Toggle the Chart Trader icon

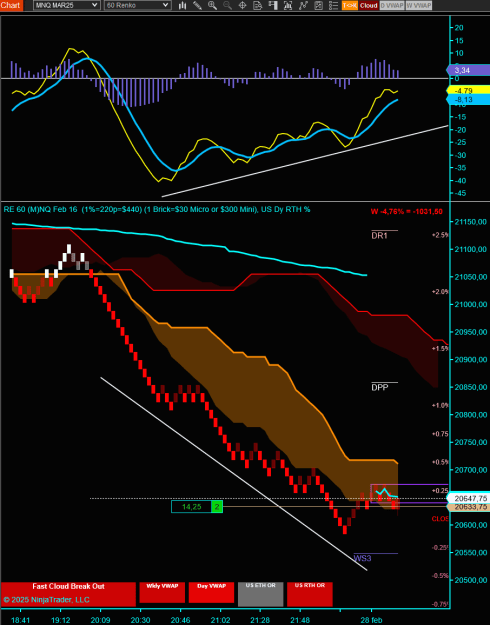point(273,5)
